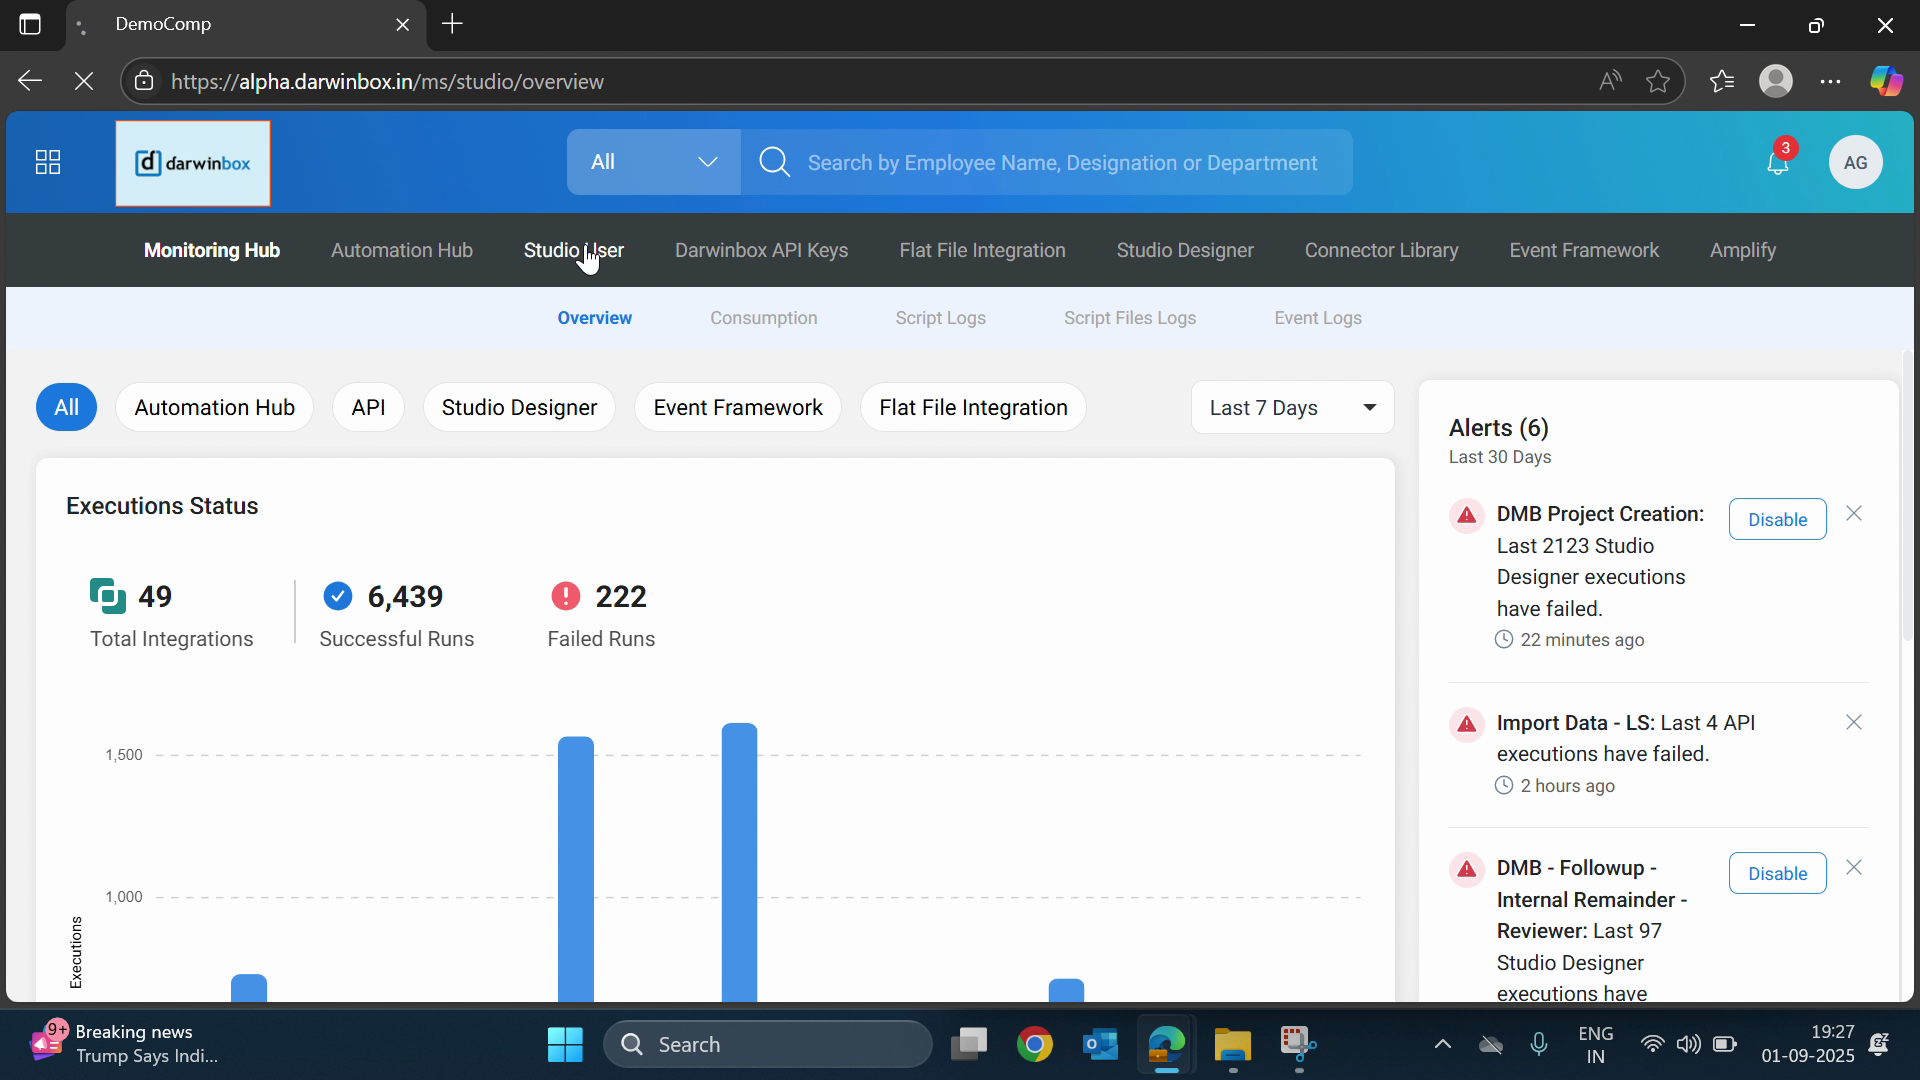Expand the Last 7 Days dropdown
The width and height of the screenshot is (1920, 1080).
1291,408
